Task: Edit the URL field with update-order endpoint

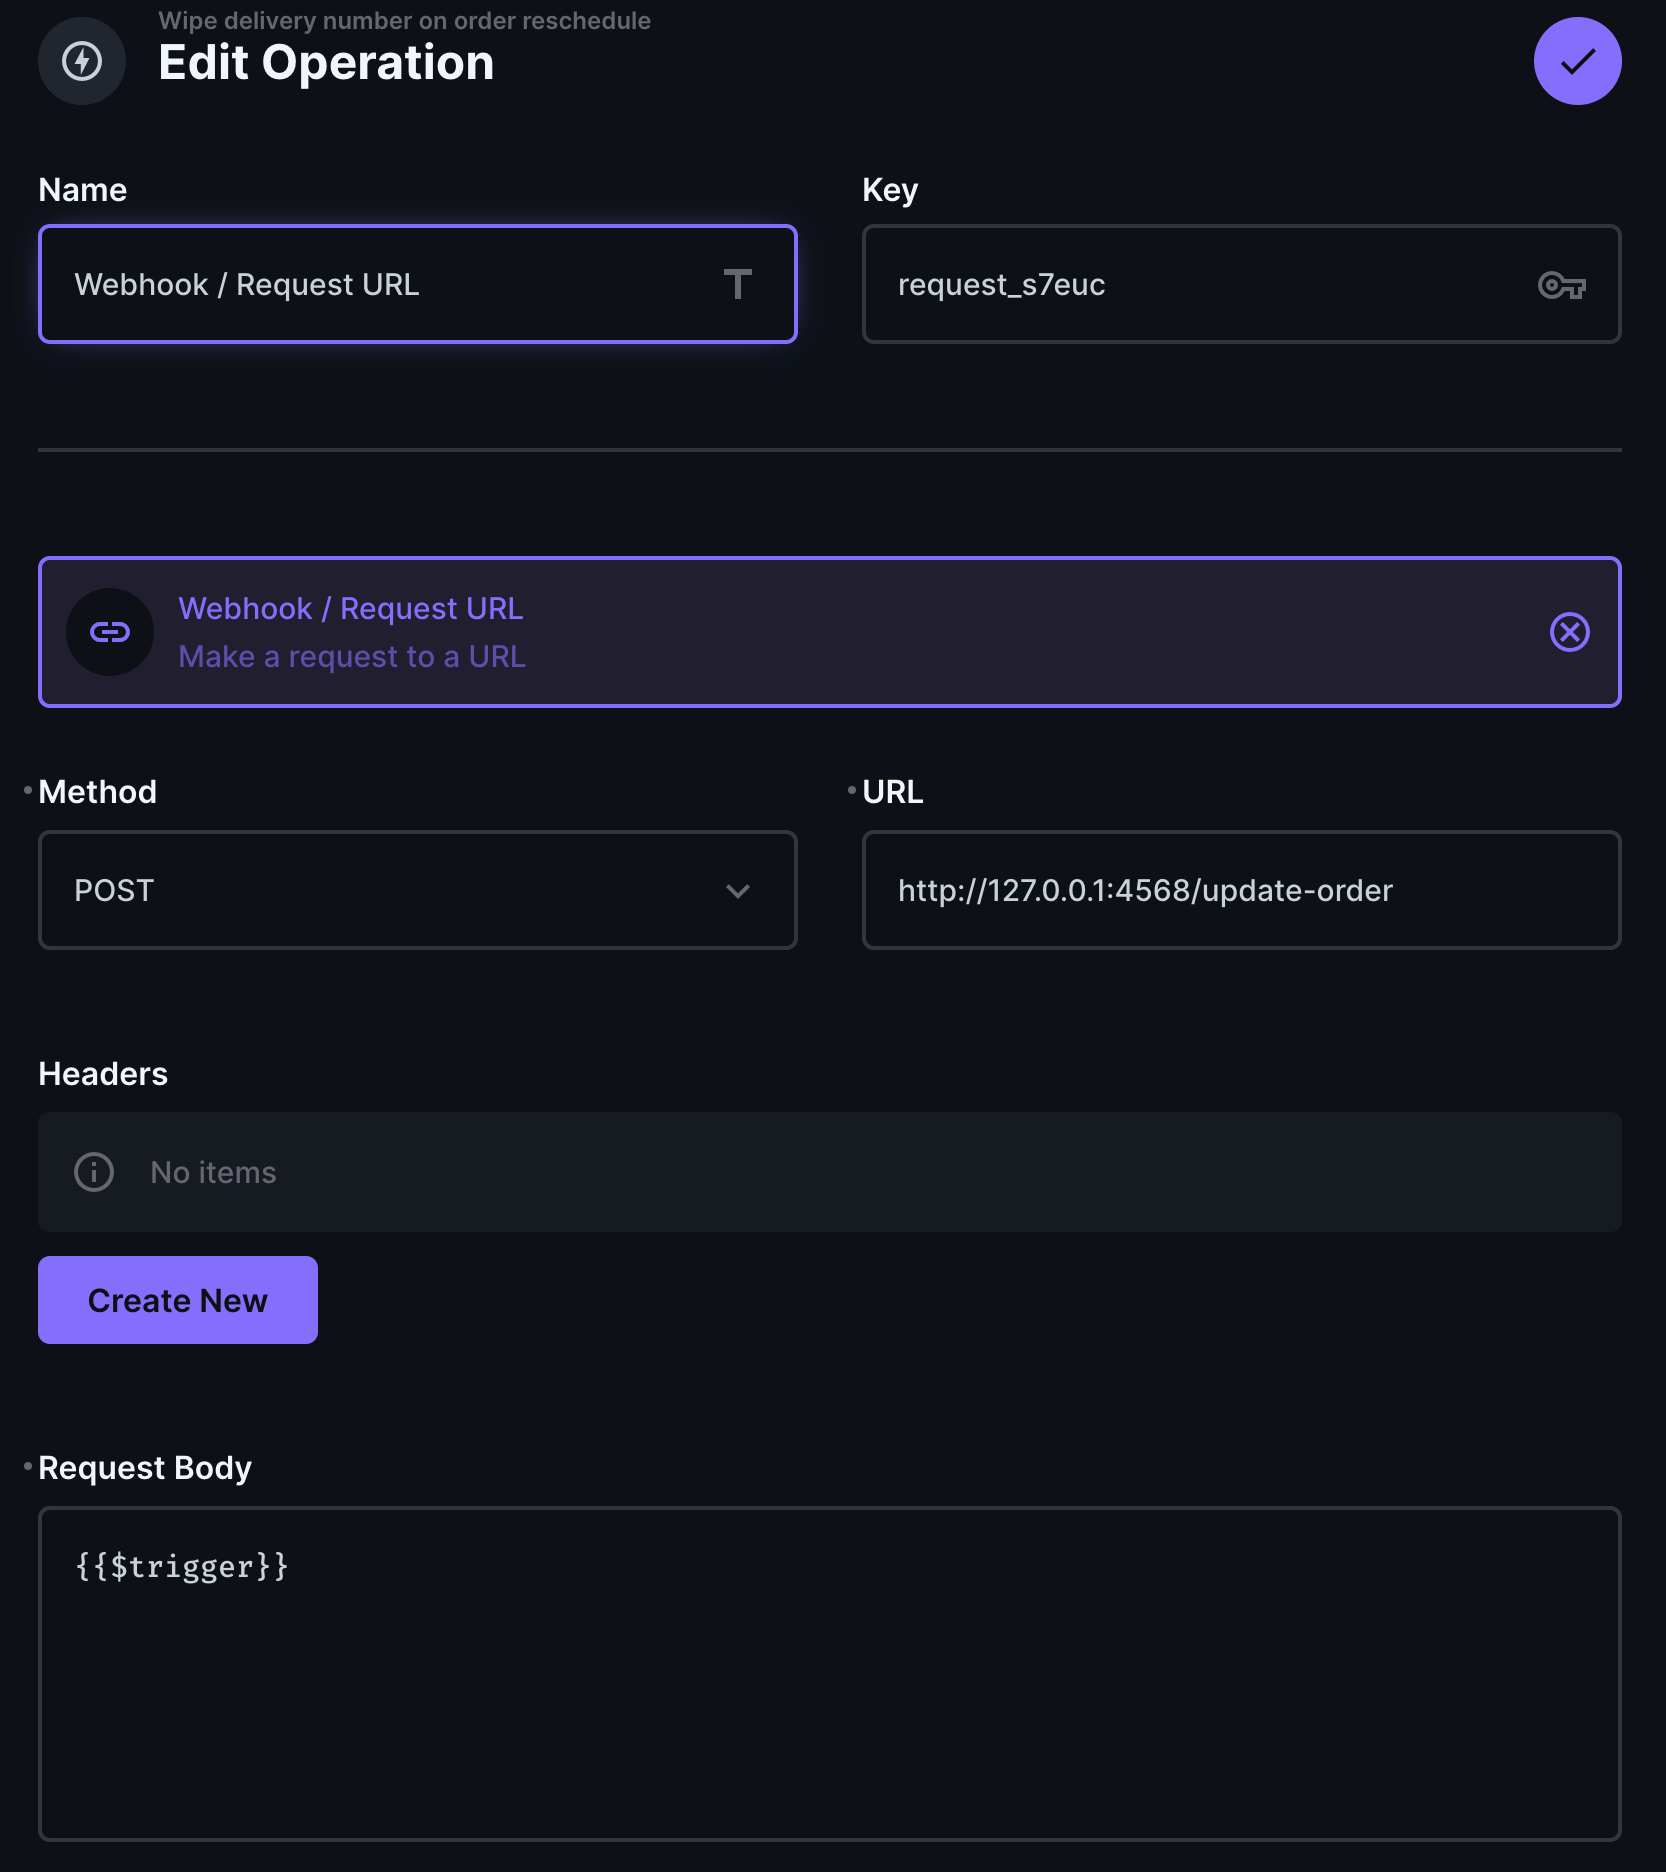Action: point(1241,889)
